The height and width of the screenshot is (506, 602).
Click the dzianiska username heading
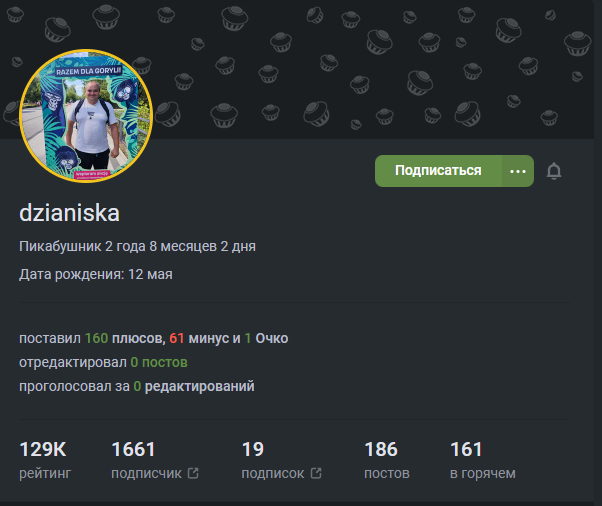point(69,213)
